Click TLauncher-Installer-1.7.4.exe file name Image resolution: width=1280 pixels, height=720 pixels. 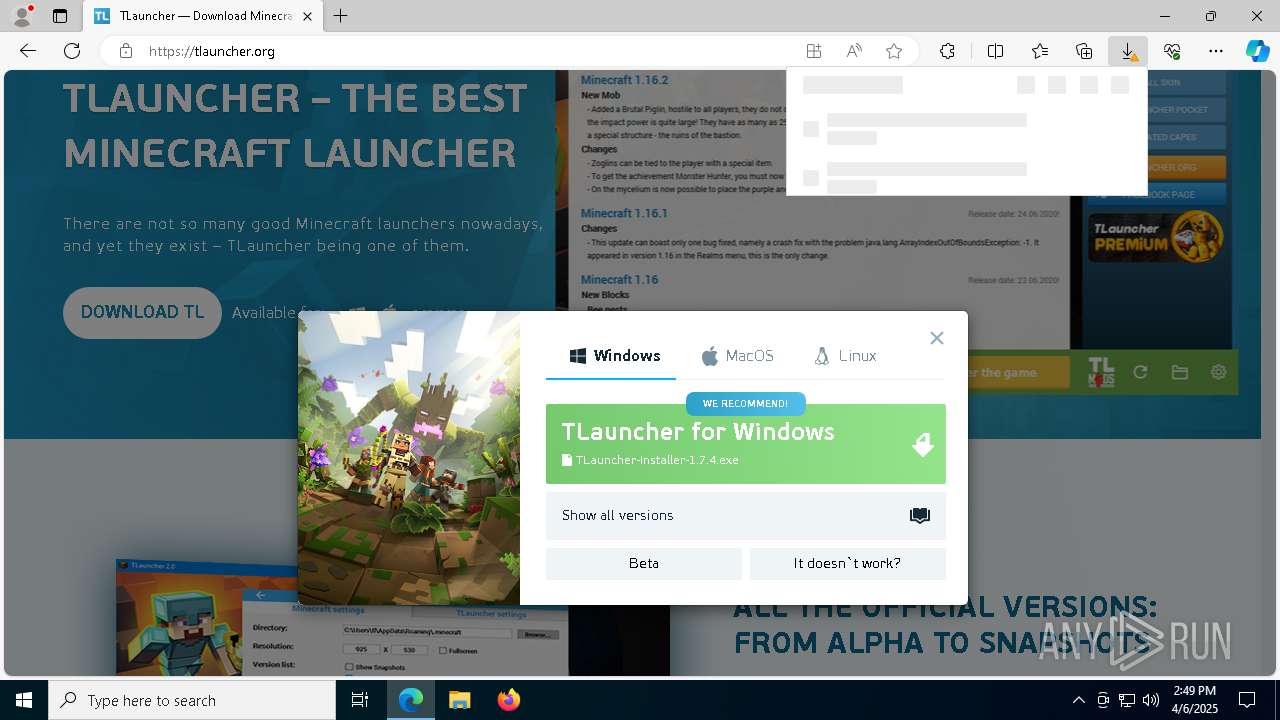click(657, 460)
